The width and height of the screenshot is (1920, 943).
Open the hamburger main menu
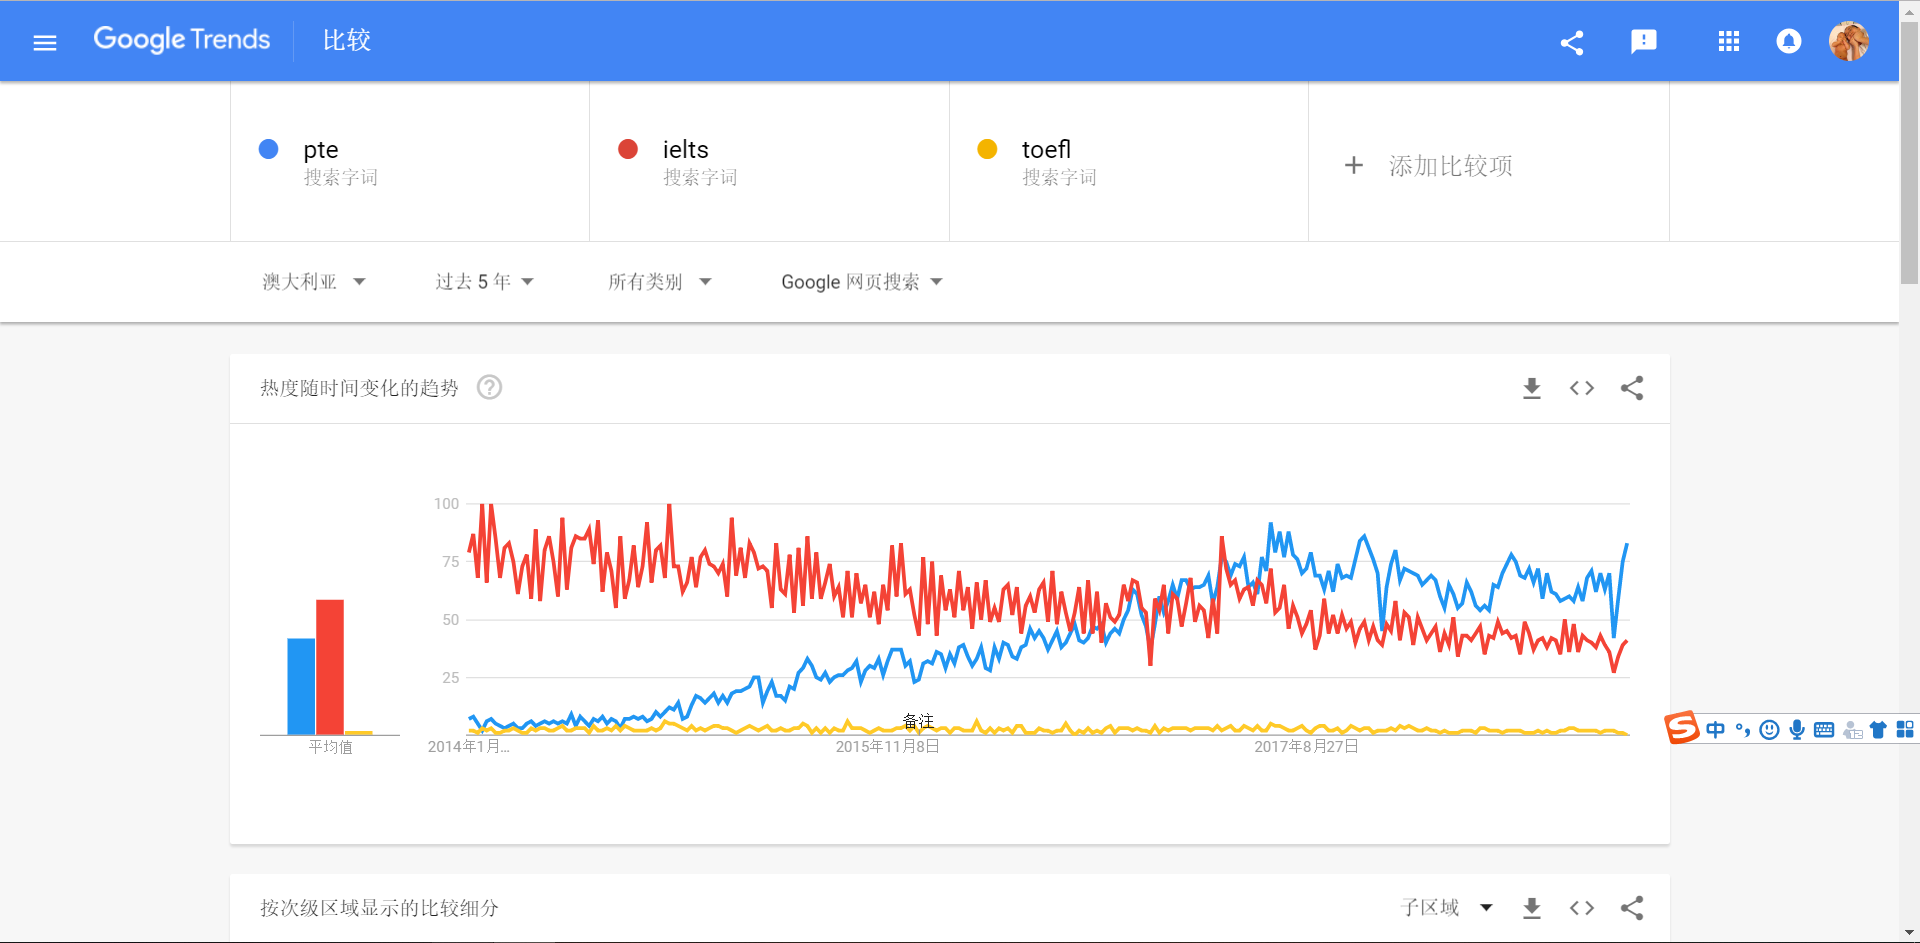tap(45, 42)
